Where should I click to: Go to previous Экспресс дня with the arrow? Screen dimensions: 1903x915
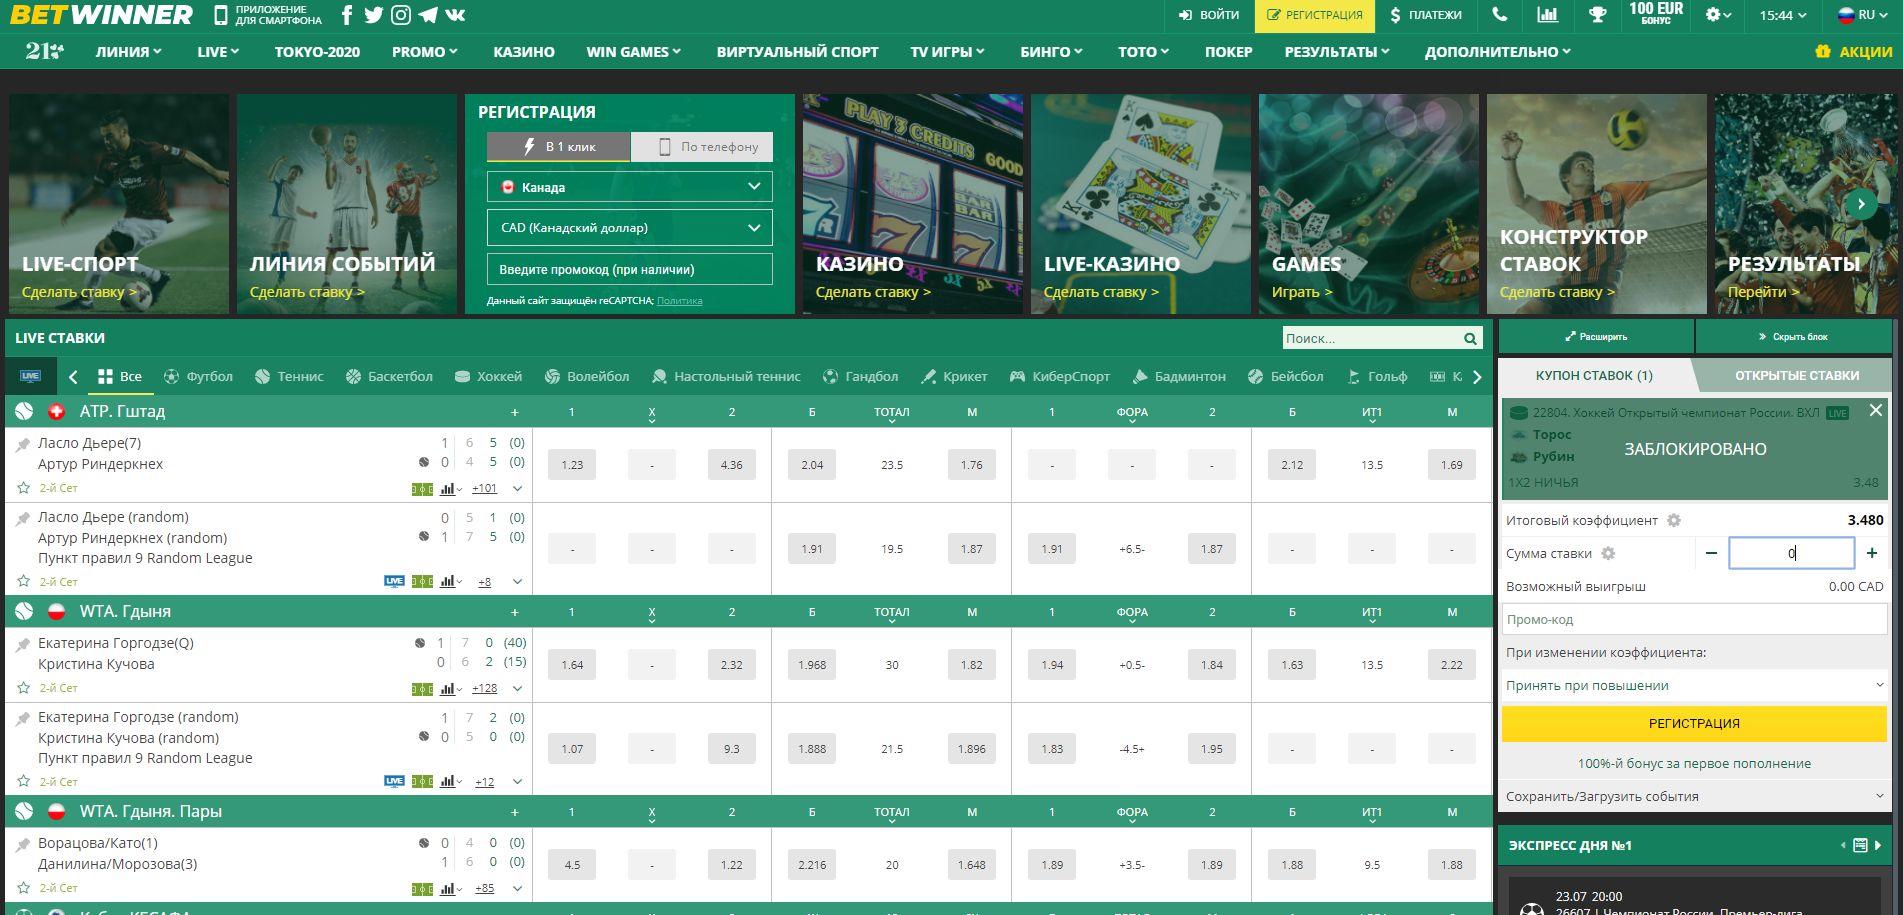coord(1843,846)
